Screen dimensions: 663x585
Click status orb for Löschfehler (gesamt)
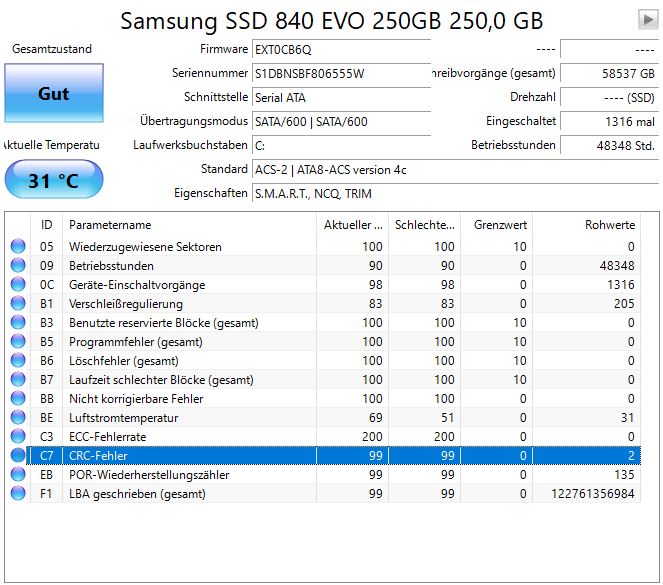click(x=18, y=360)
